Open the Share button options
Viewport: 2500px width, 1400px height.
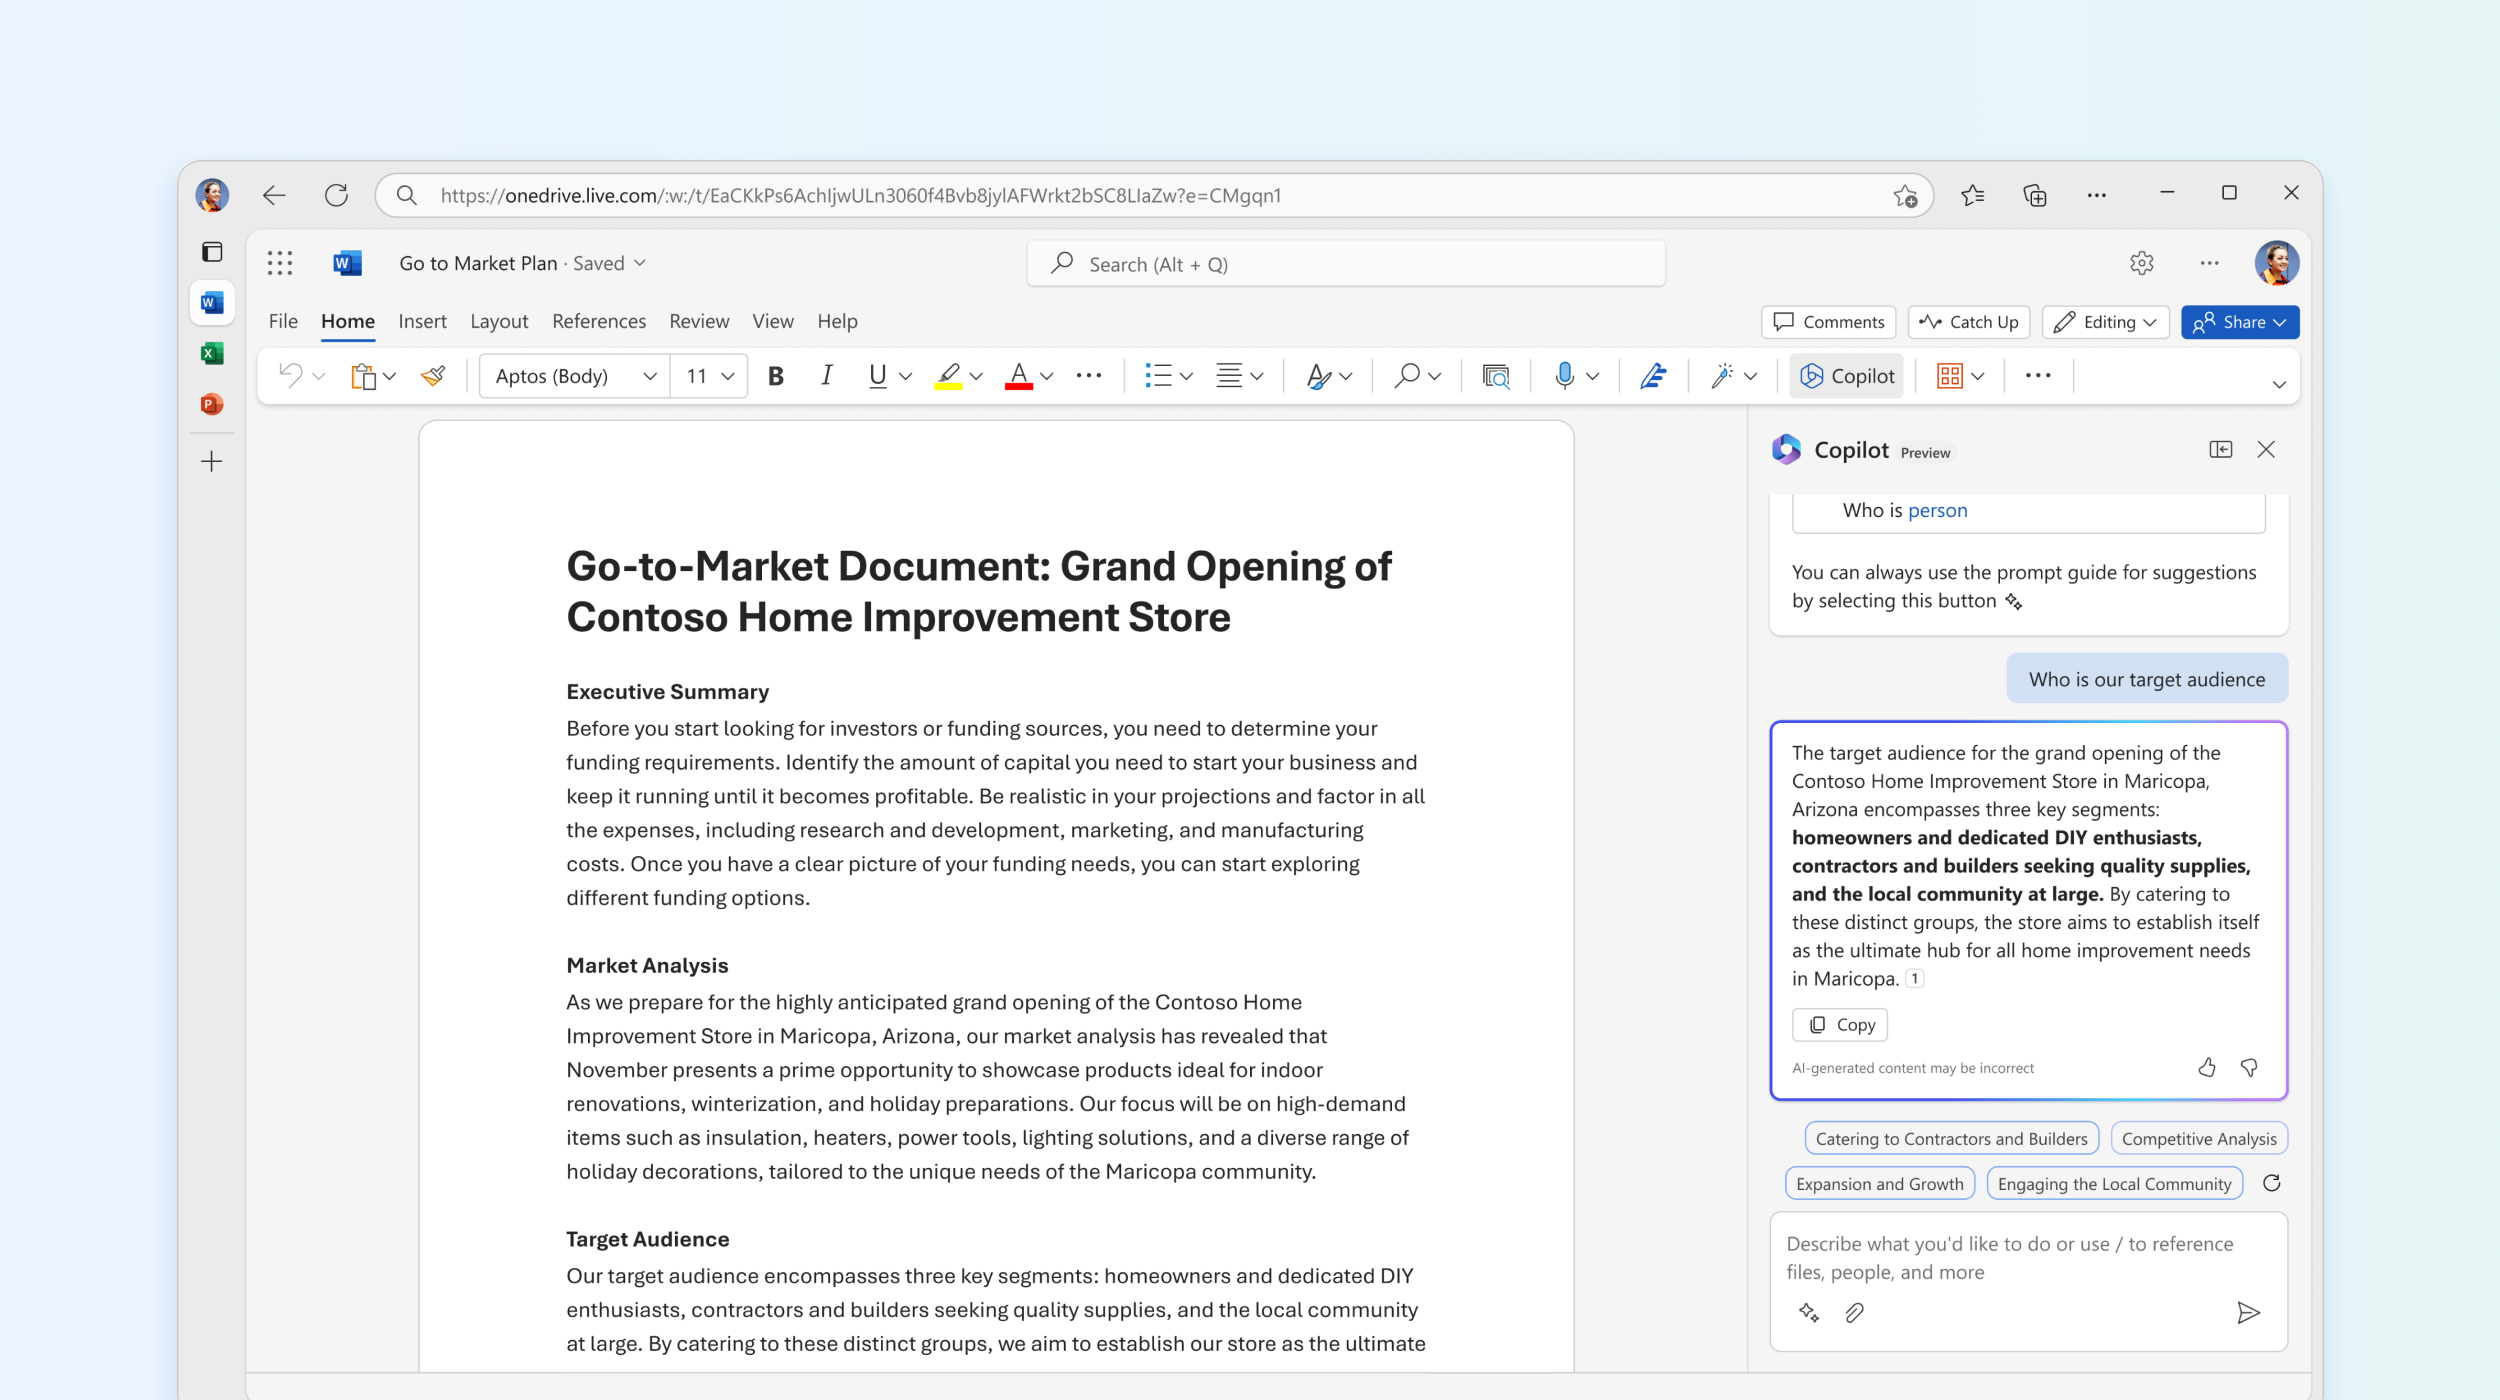point(2285,321)
